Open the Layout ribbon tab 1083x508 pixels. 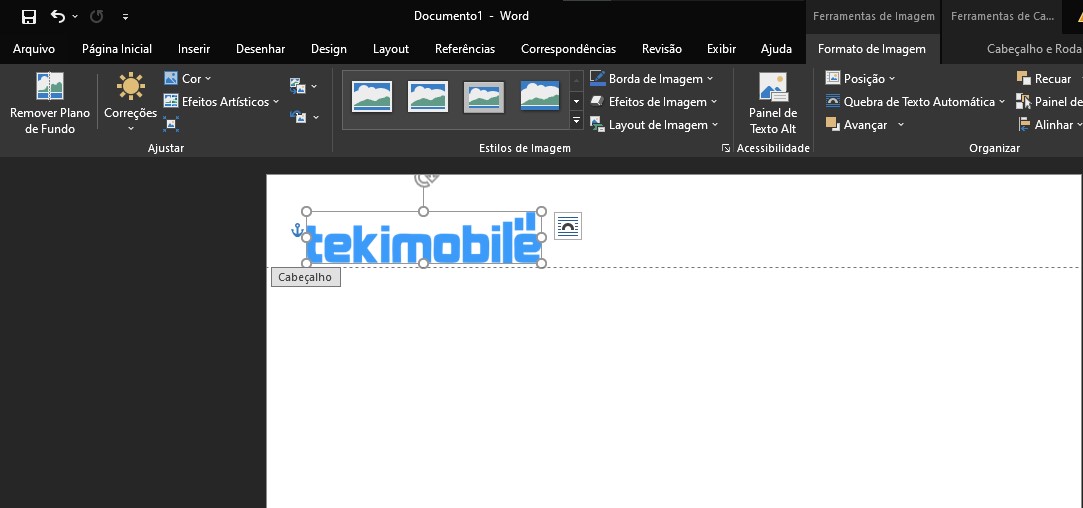click(391, 49)
